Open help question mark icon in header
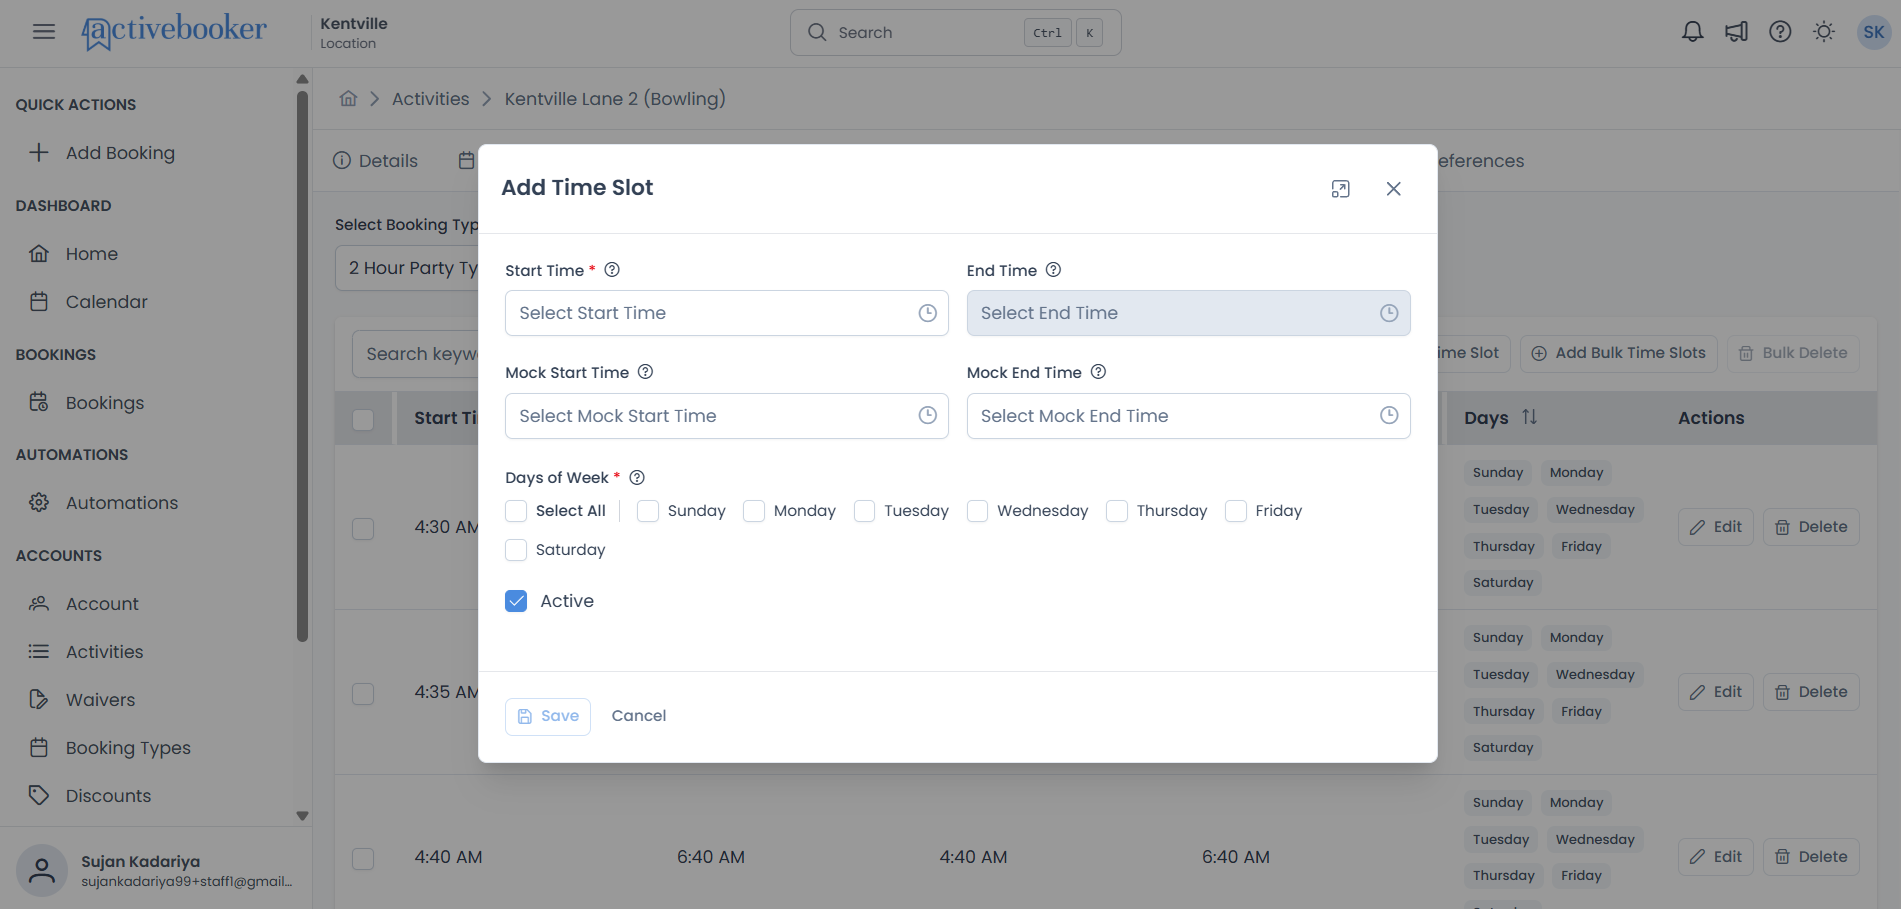Screen dimensions: 1901x909 pos(1780,32)
